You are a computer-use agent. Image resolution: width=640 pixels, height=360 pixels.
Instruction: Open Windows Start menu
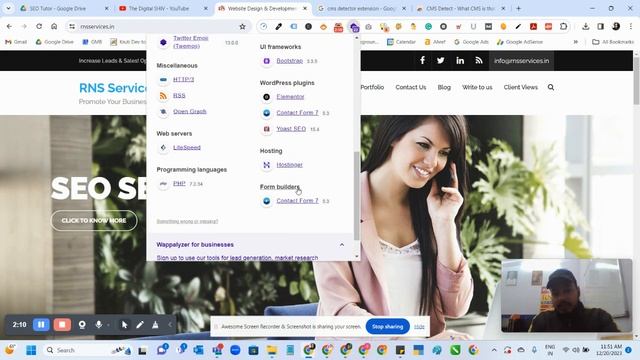tap(31, 350)
